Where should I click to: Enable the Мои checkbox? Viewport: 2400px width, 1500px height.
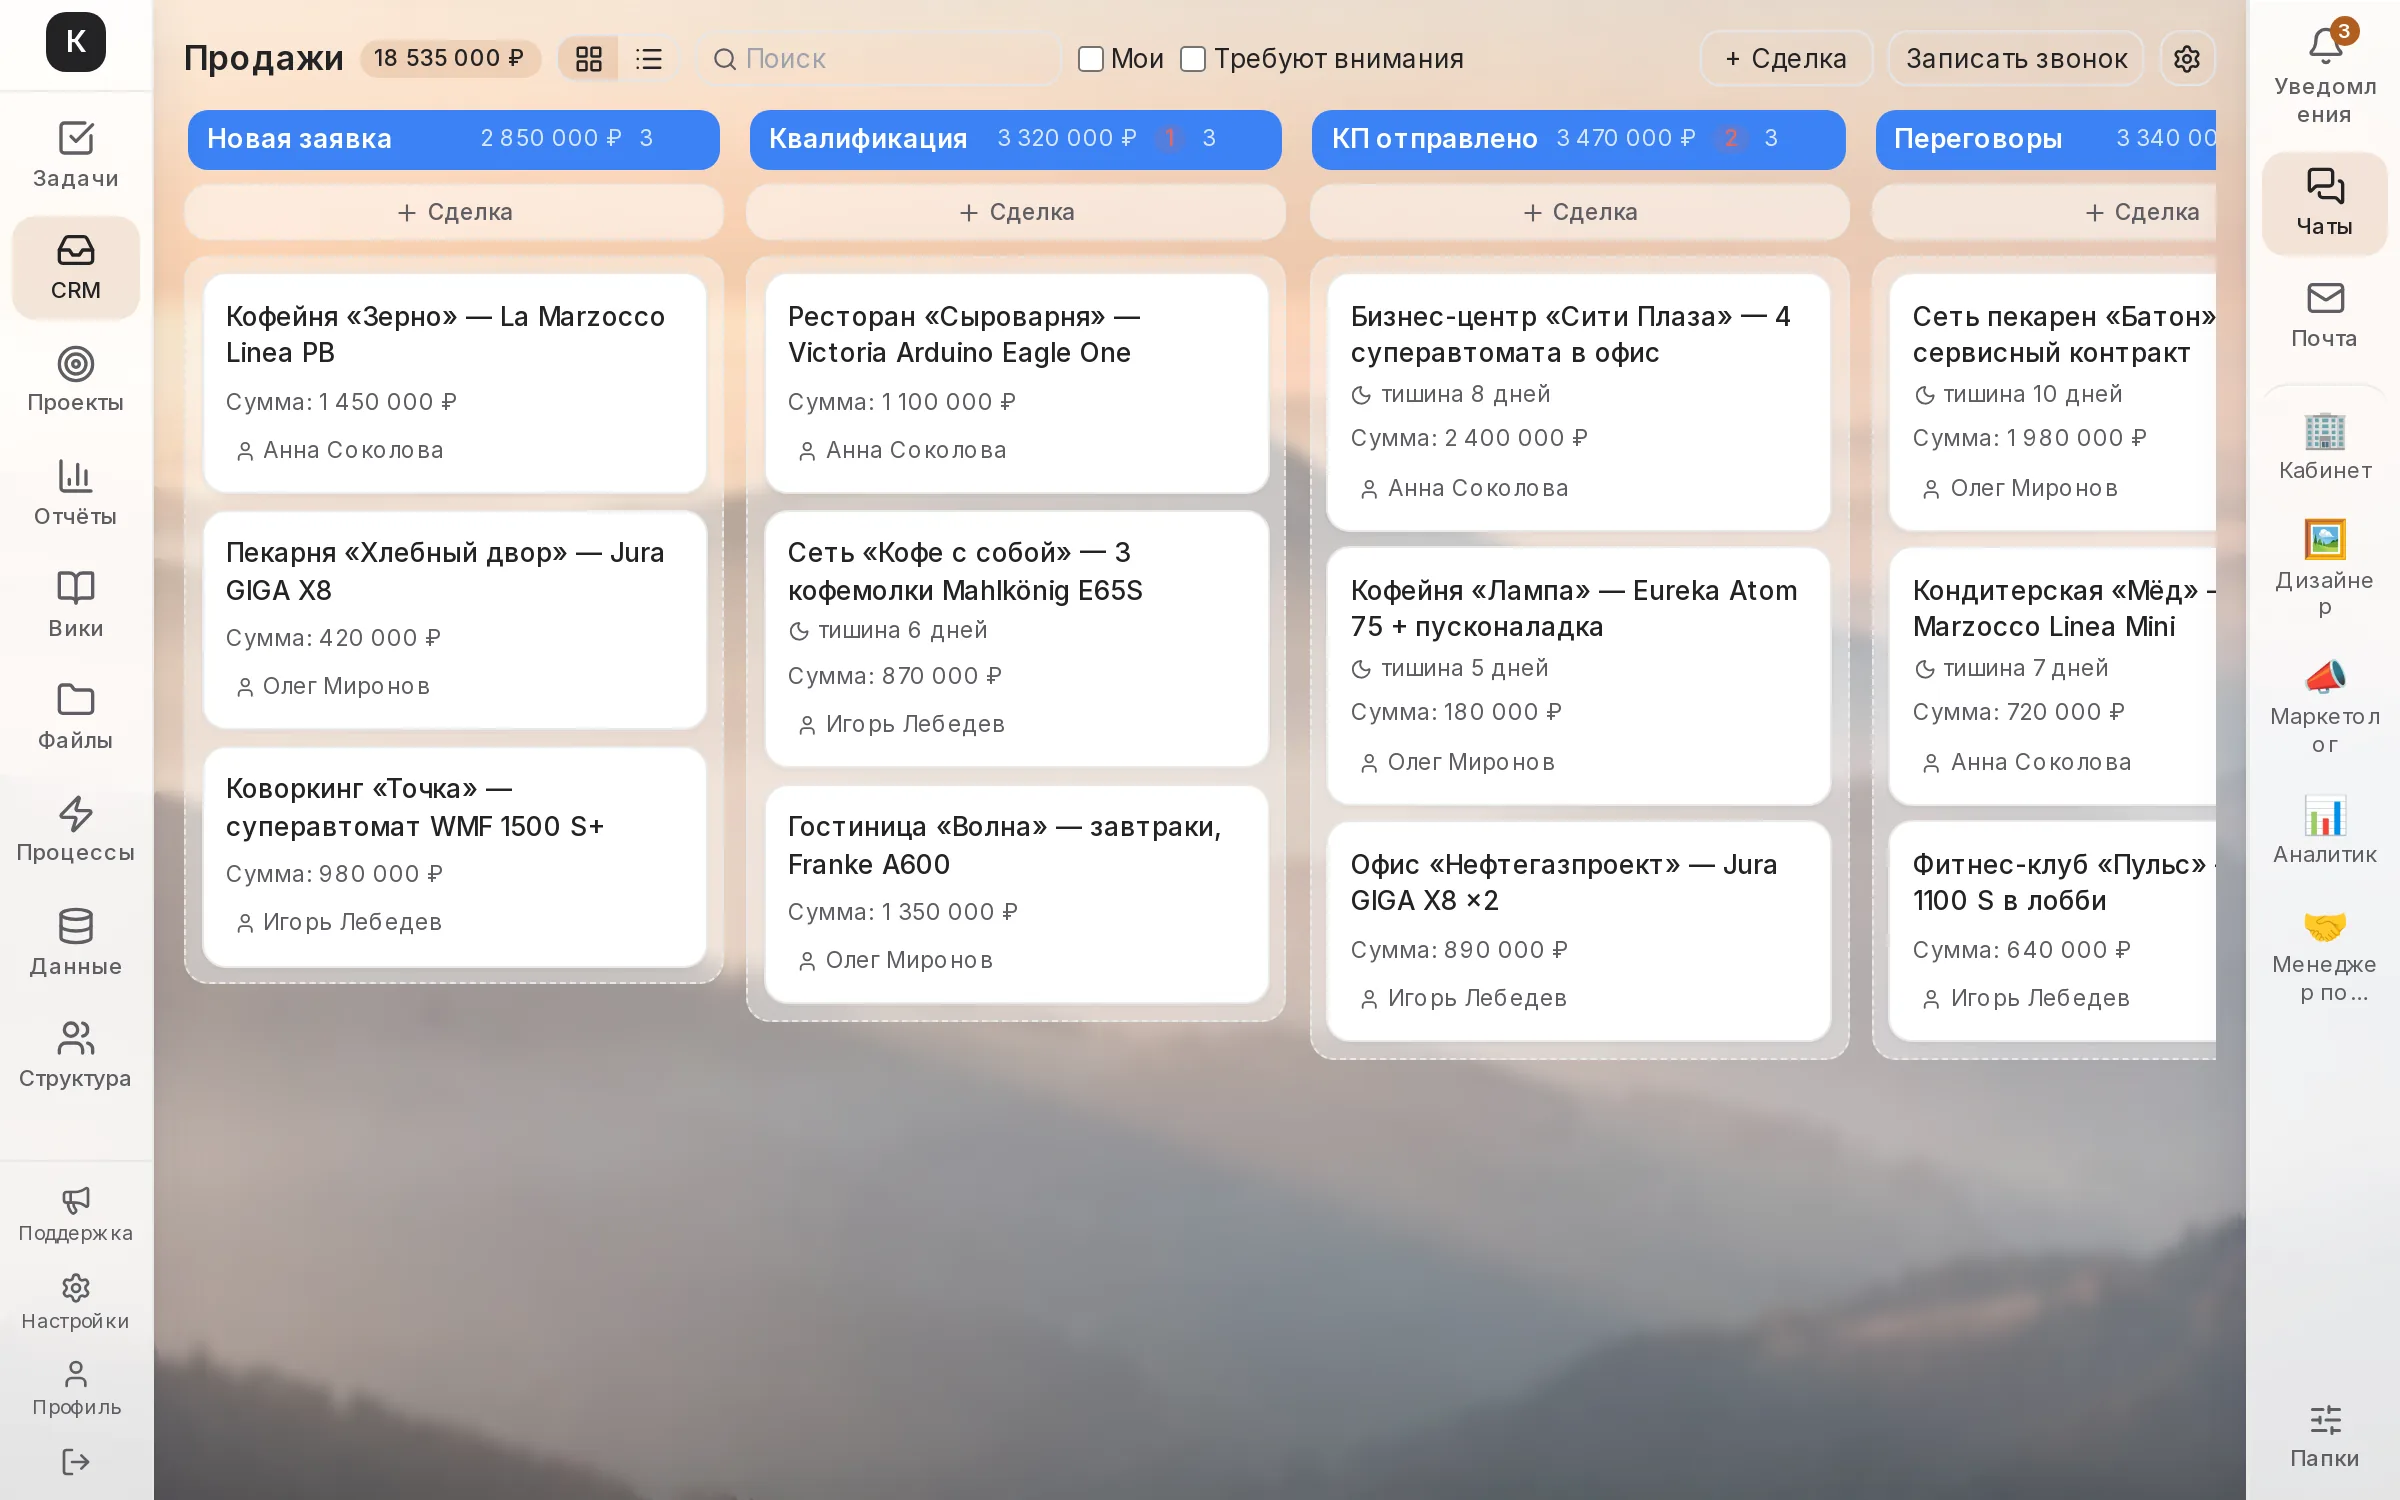[x=1090, y=59]
